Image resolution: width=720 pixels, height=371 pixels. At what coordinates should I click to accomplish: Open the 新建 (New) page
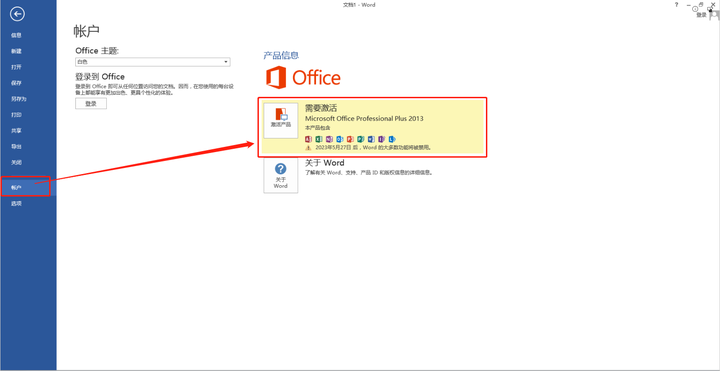tap(17, 51)
